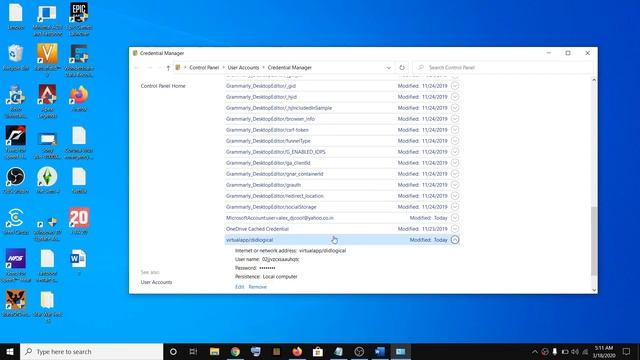Collapse the virtualapp/didlogical credential
Image resolution: width=640 pixels, height=360 pixels.
coord(455,240)
